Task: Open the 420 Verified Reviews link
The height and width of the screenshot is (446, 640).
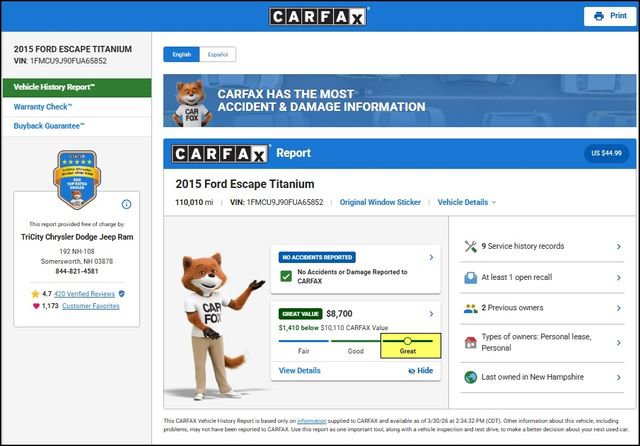Action: [x=84, y=294]
